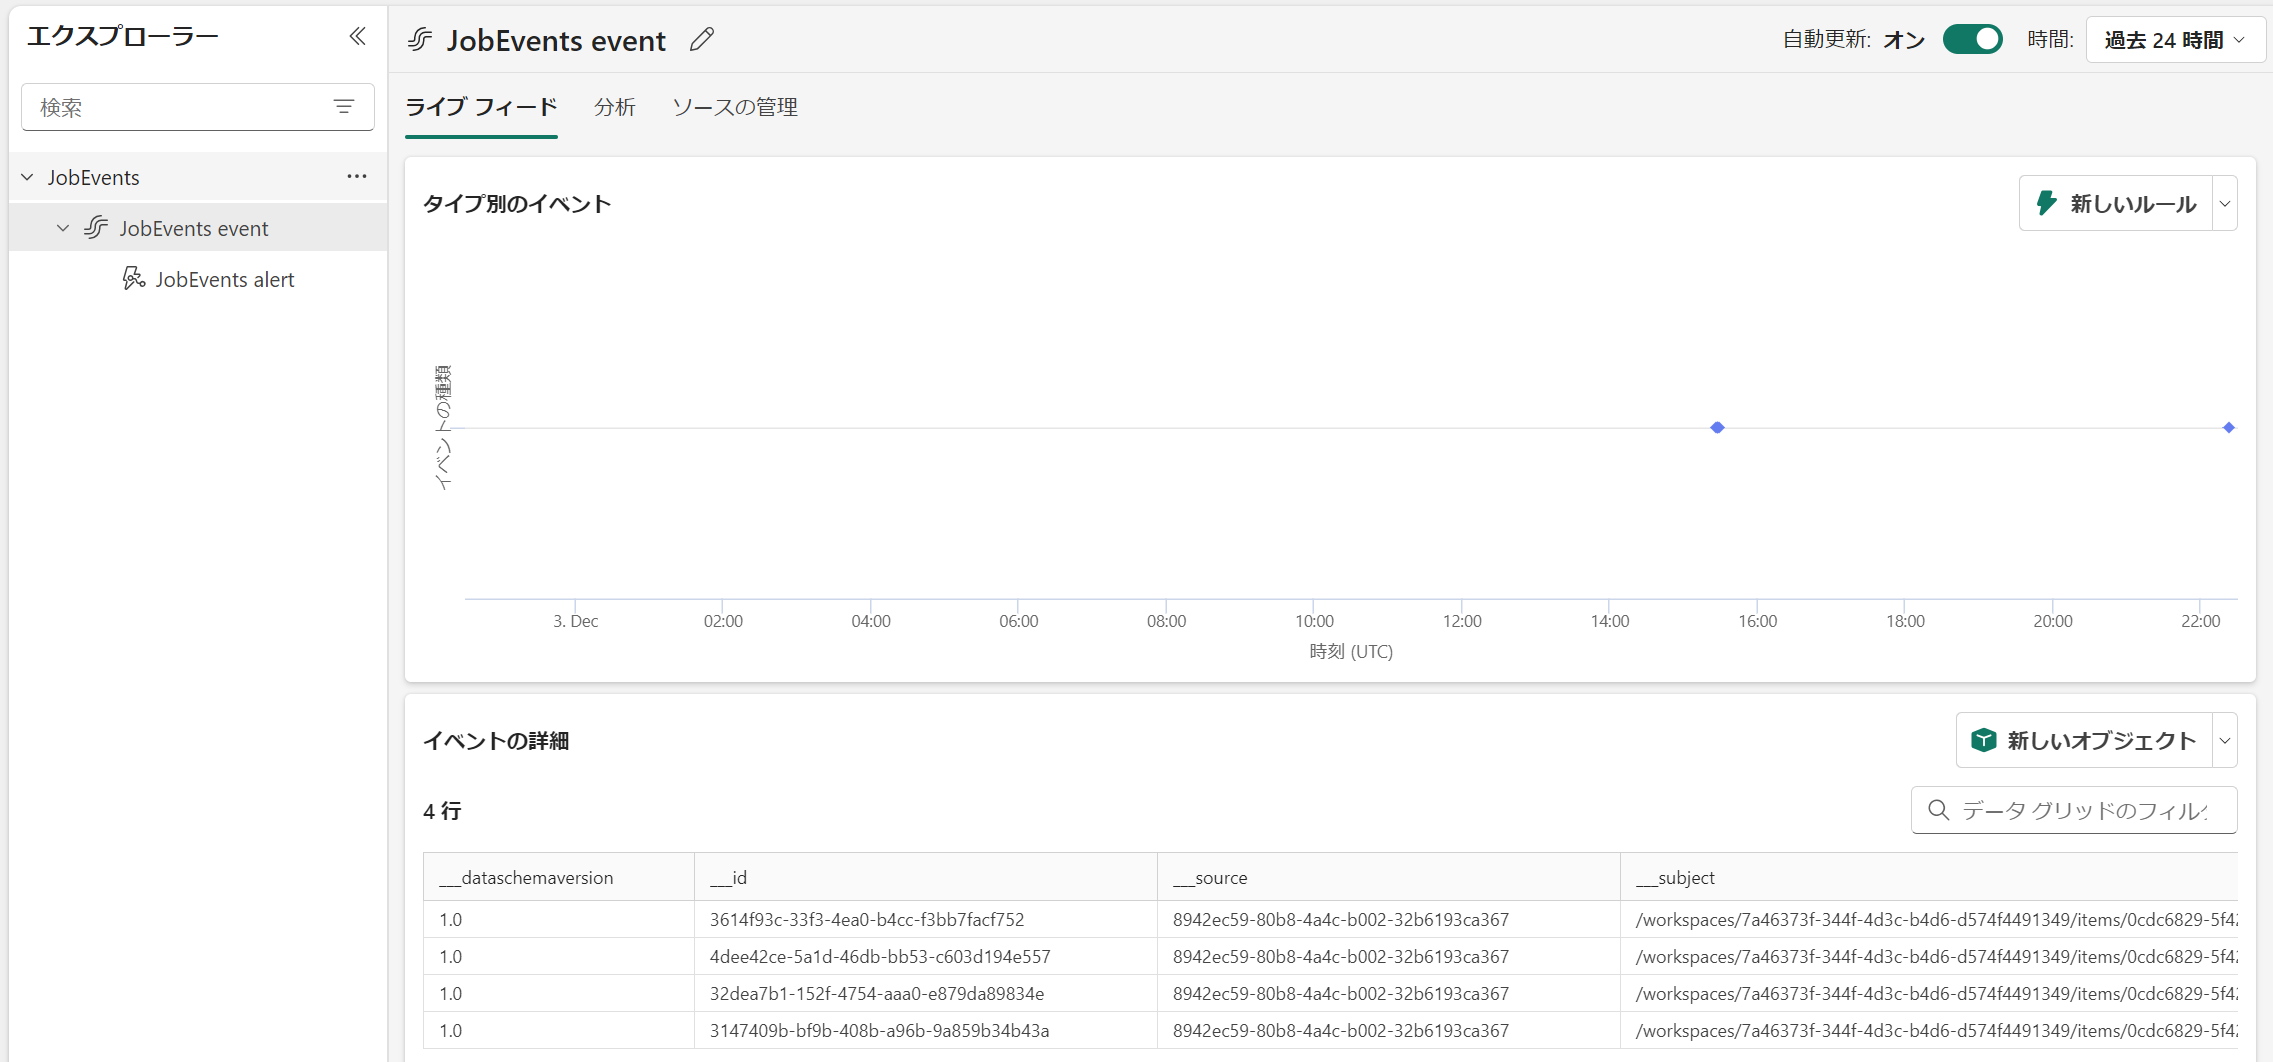Select the id cell 4dee42ce-5a1d-46db-bb53-c603d194e557

click(926, 956)
